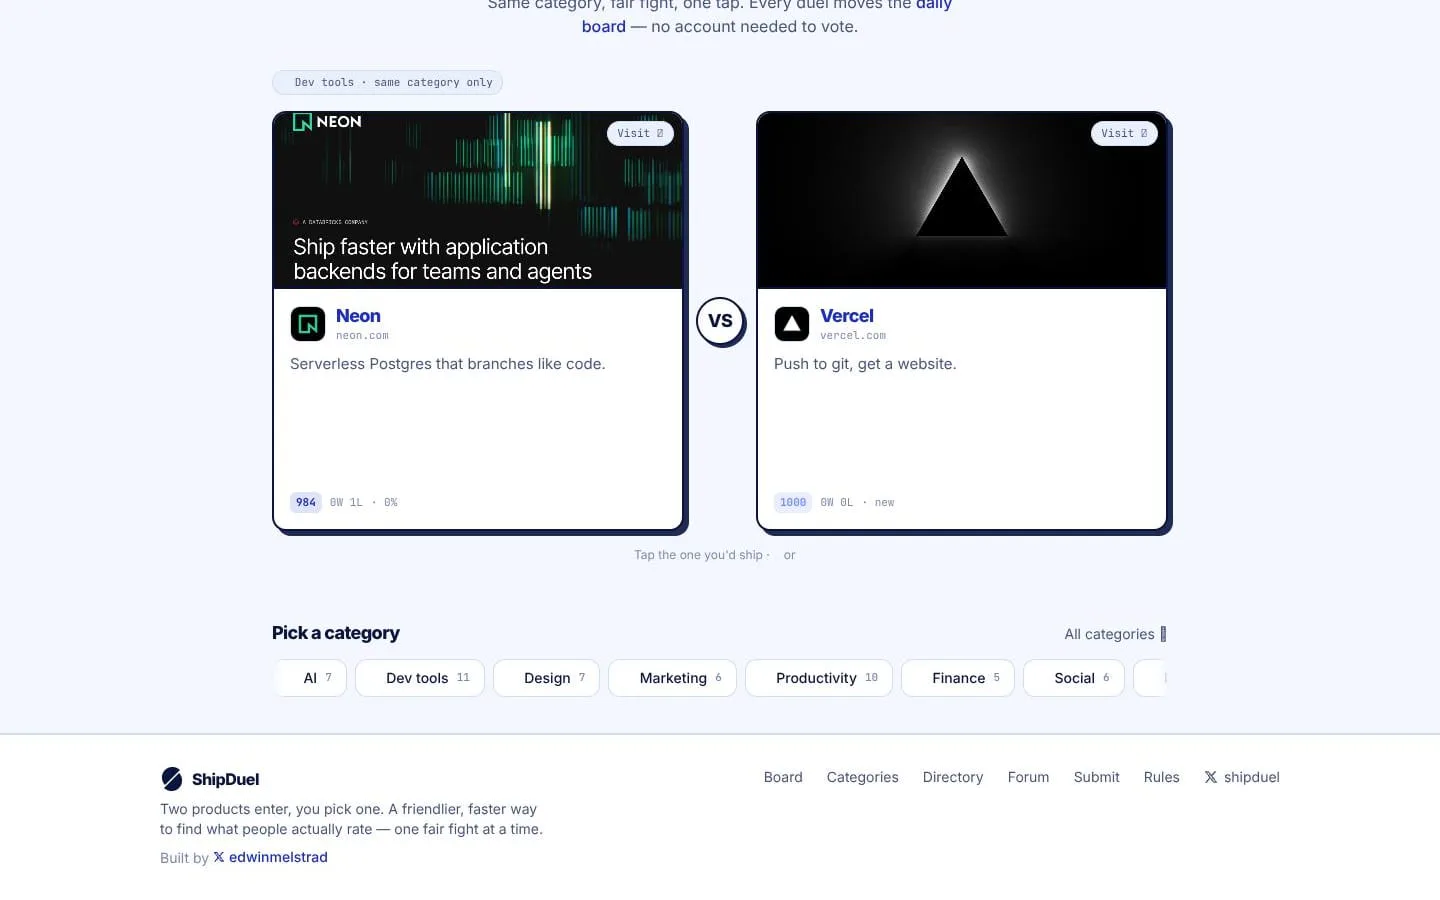Click Vercel's 1000 rating badge
The image size is (1440, 900).
click(793, 502)
